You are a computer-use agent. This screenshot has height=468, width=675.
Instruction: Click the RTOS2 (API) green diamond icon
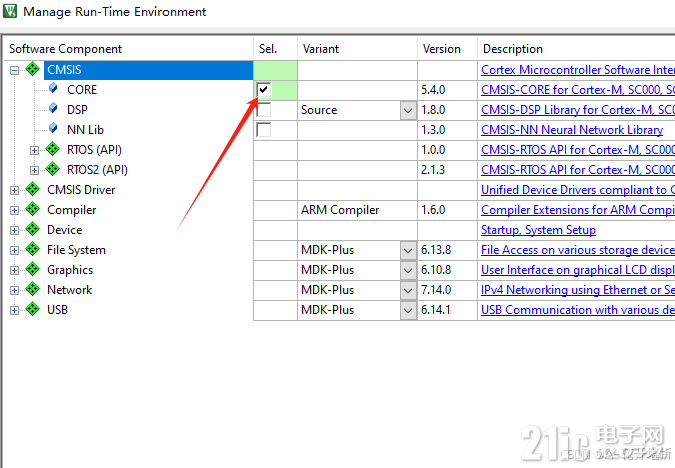click(53, 169)
